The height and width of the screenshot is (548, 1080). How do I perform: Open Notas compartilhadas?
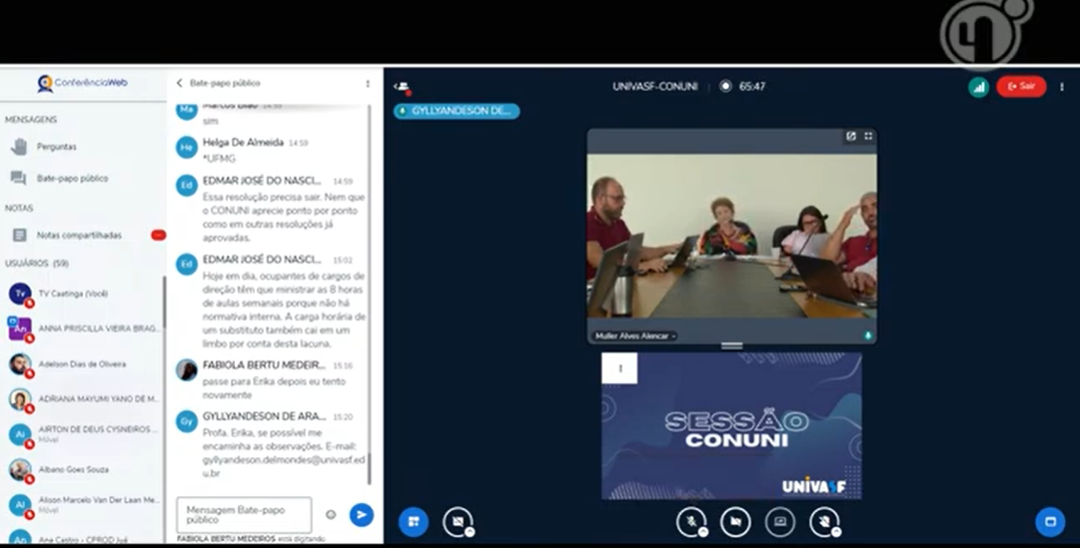coord(78,235)
